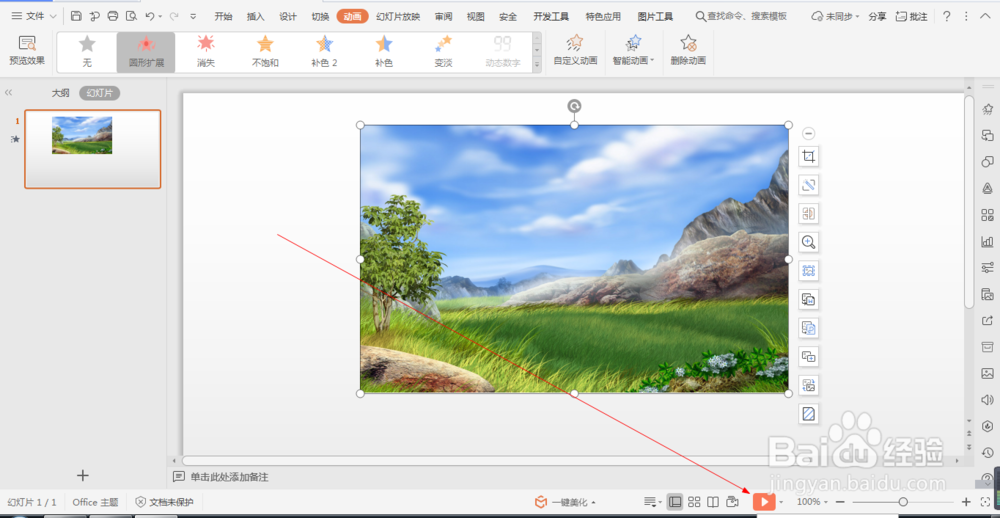The height and width of the screenshot is (518, 1000).
Task: Click the 删除动画 delete animation button
Action: tap(688, 51)
